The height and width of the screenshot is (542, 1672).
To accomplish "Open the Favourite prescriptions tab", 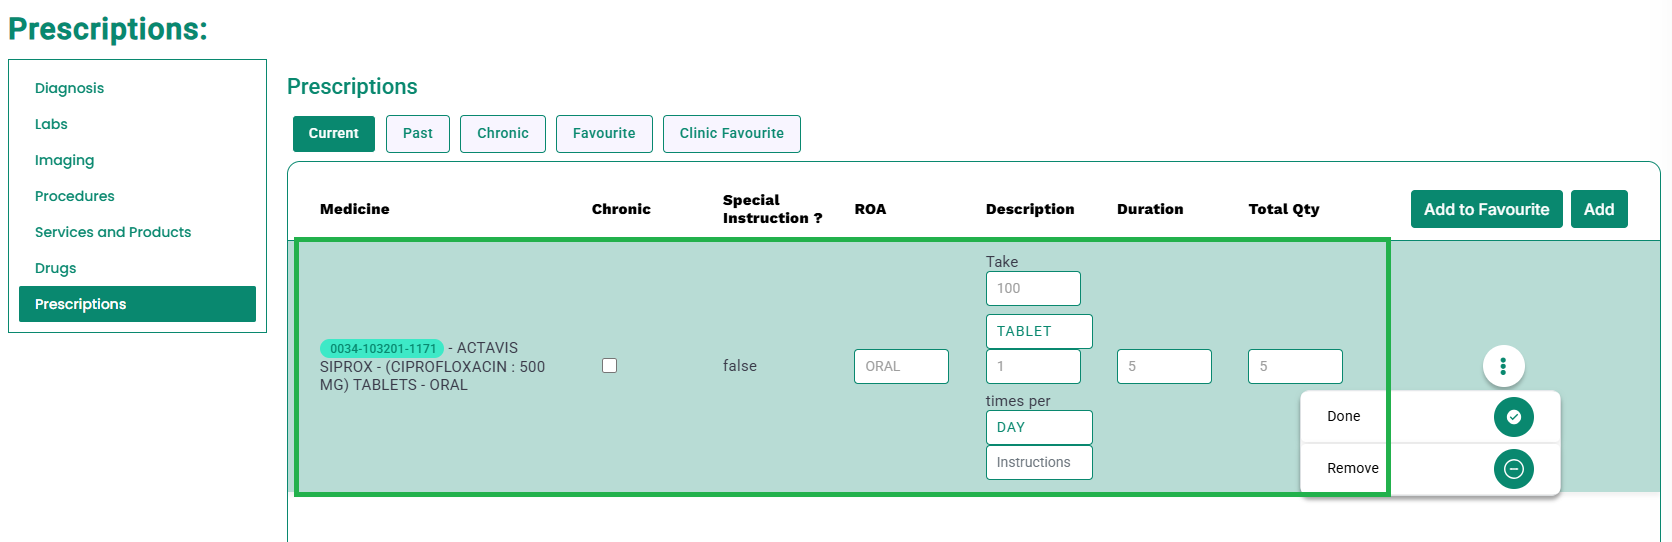I will click(604, 134).
